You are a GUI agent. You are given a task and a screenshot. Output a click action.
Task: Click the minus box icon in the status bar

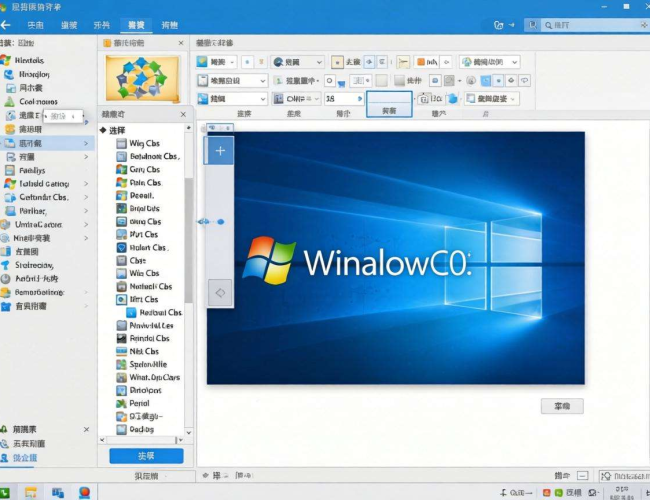pos(582,476)
